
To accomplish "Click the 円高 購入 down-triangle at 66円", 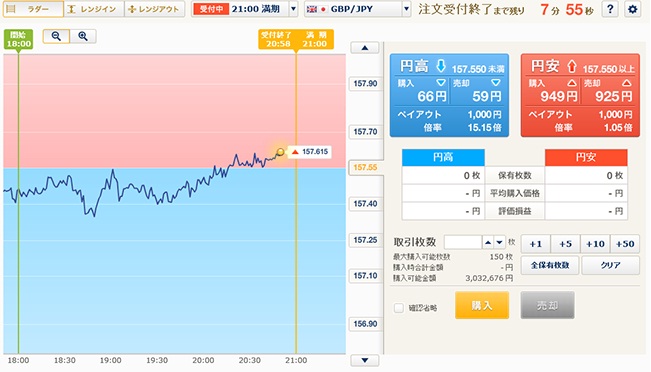I will tap(441, 83).
